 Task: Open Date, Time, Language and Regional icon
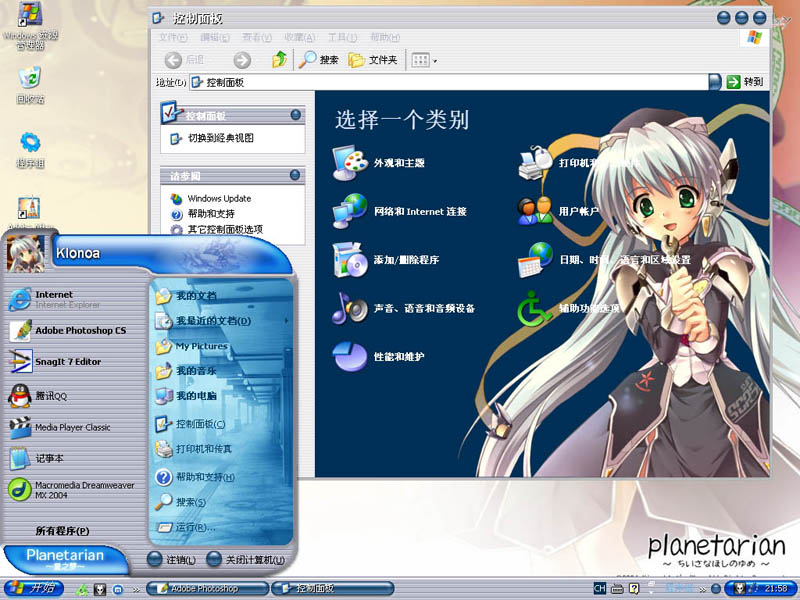(535, 260)
